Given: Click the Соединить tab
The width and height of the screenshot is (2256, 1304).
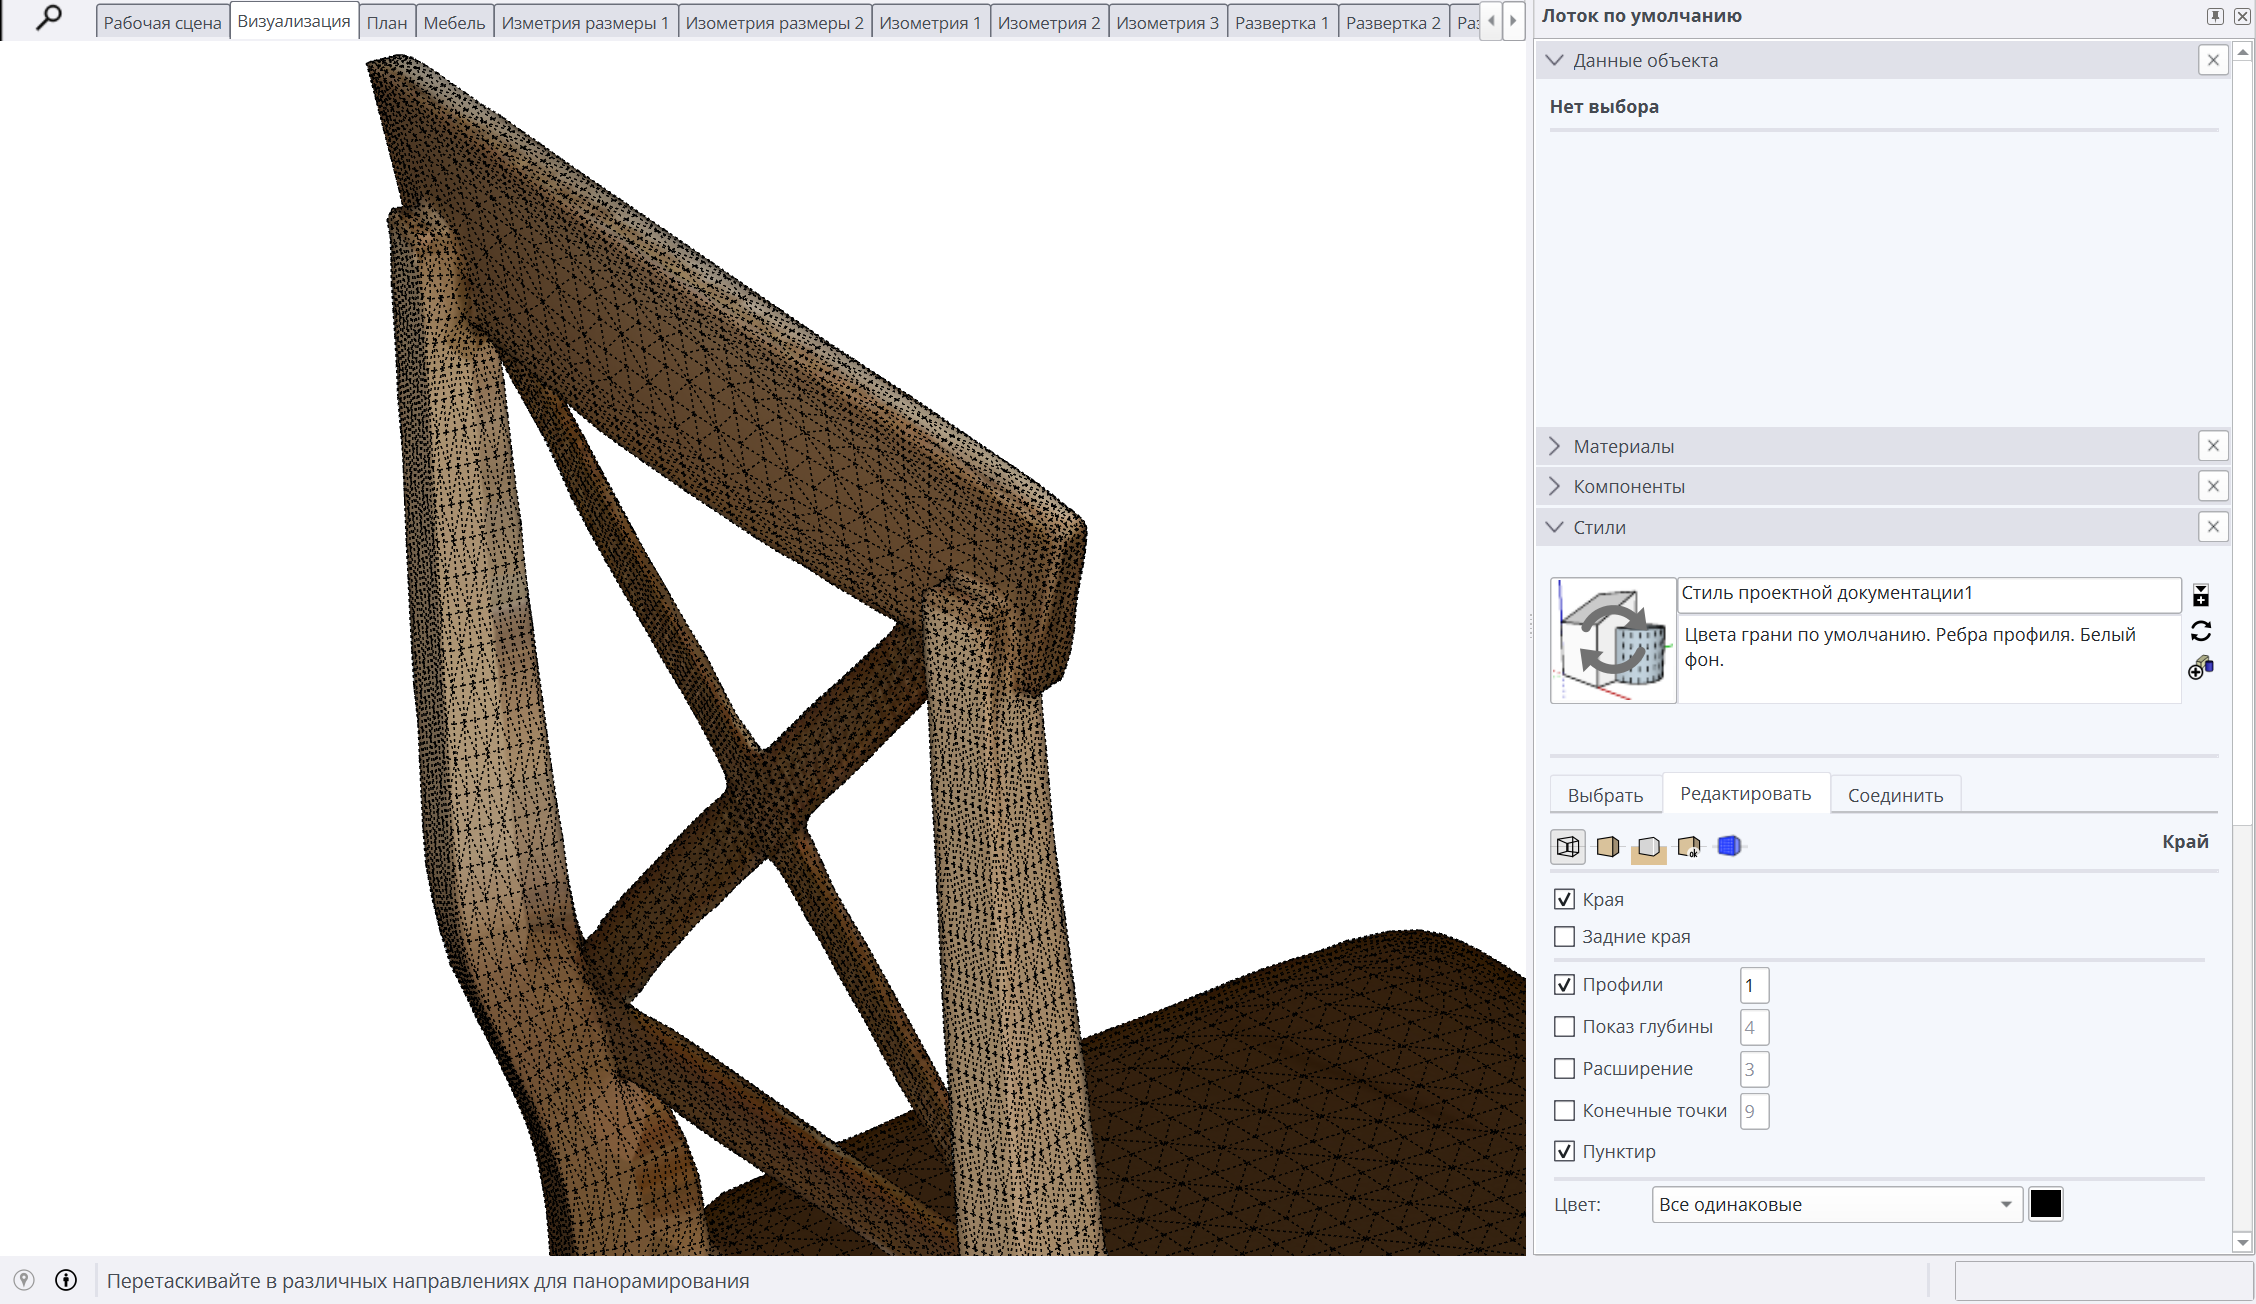Looking at the screenshot, I should pyautogui.click(x=1895, y=795).
